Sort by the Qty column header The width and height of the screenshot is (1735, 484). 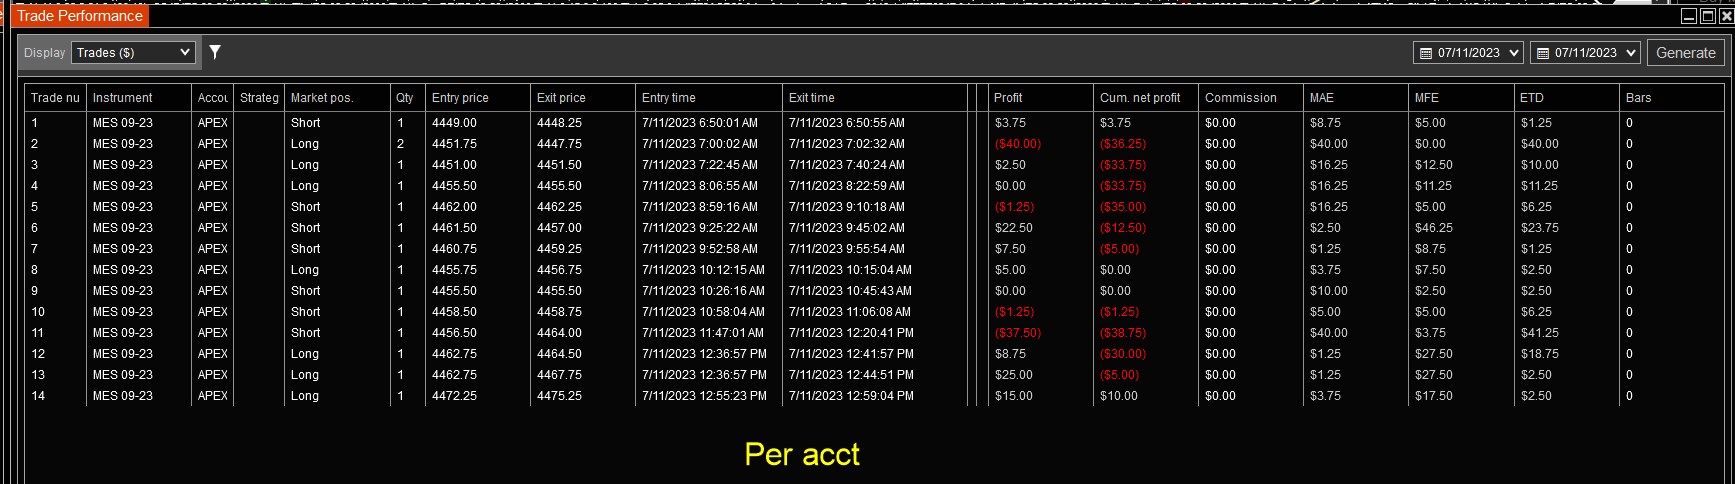point(407,98)
